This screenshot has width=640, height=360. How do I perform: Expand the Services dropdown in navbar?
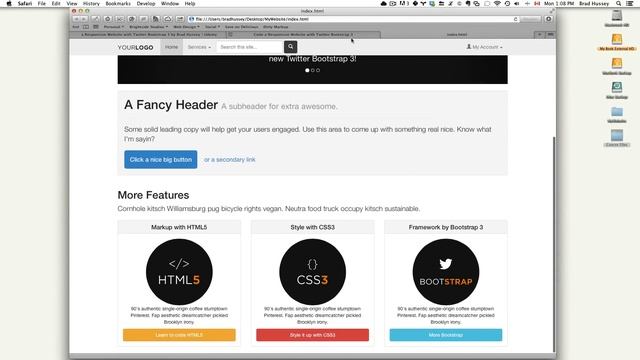pos(199,47)
